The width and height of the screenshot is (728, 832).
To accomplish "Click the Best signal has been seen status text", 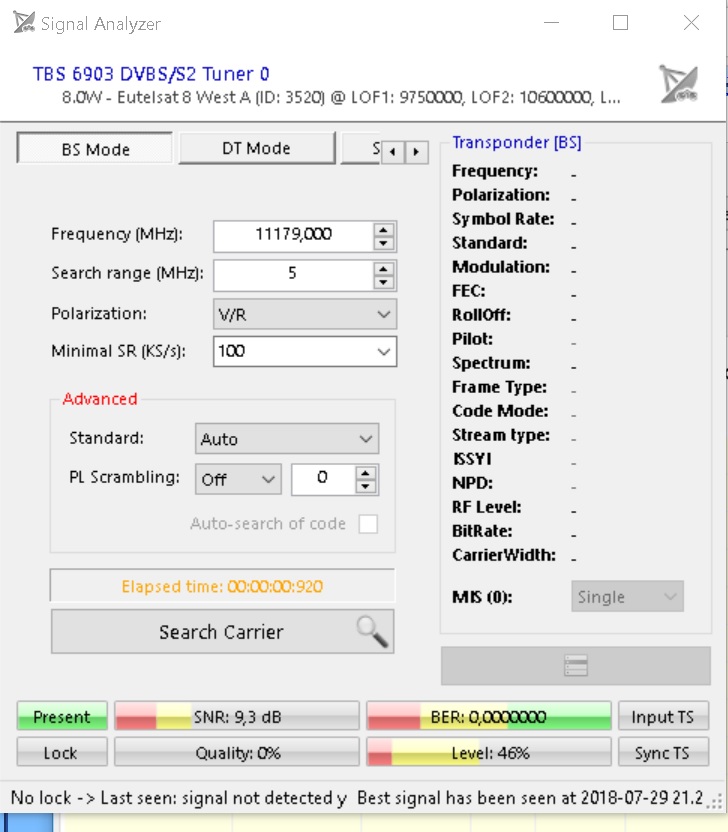I will tap(530, 797).
